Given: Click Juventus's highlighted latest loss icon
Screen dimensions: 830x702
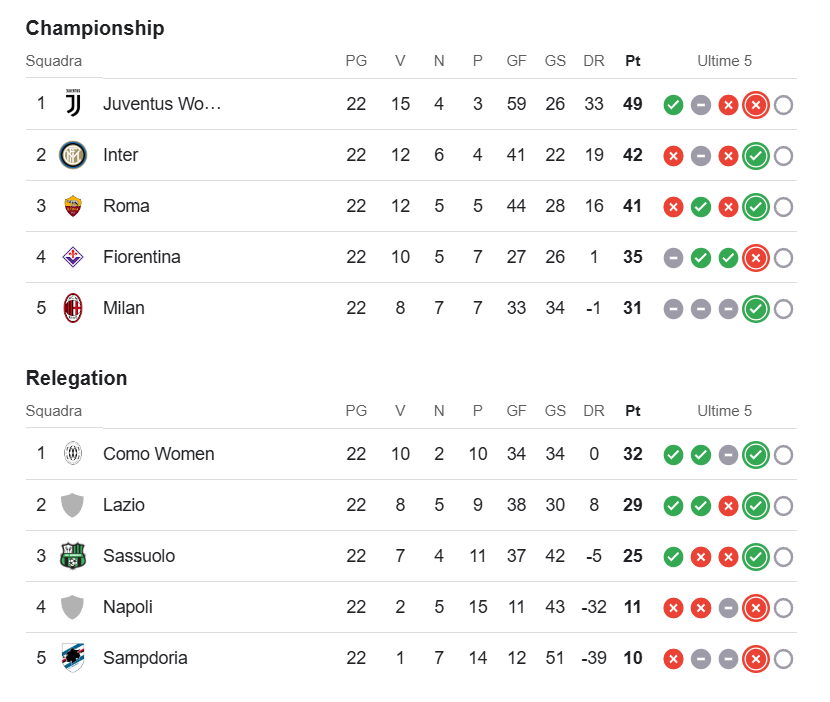Looking at the screenshot, I should pos(756,105).
